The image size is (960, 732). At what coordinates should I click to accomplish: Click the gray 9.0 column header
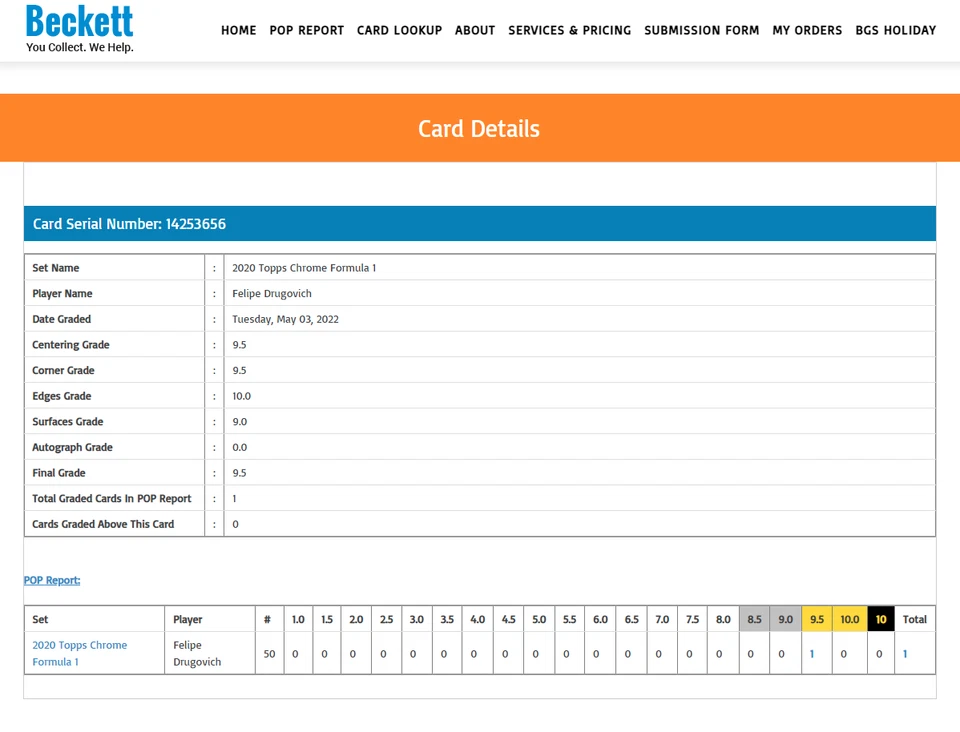(786, 619)
